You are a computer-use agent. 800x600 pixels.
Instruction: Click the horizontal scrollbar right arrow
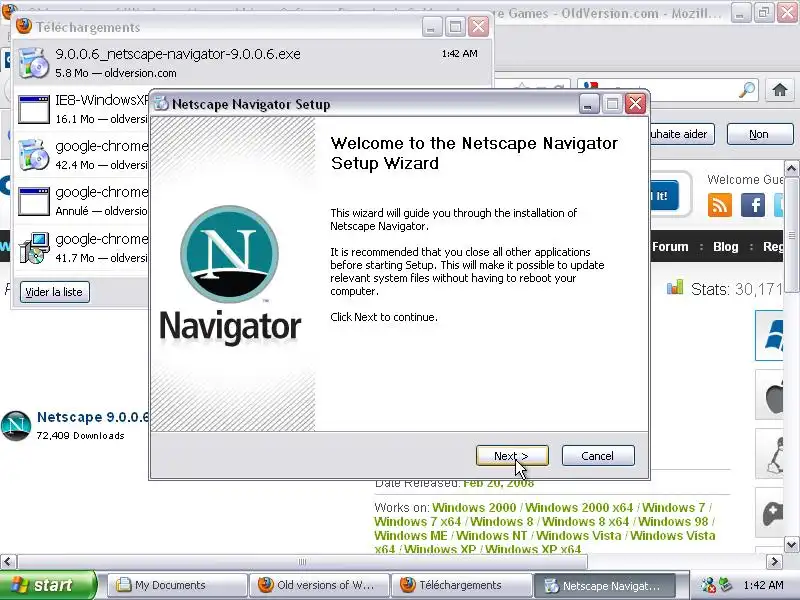coord(774,562)
